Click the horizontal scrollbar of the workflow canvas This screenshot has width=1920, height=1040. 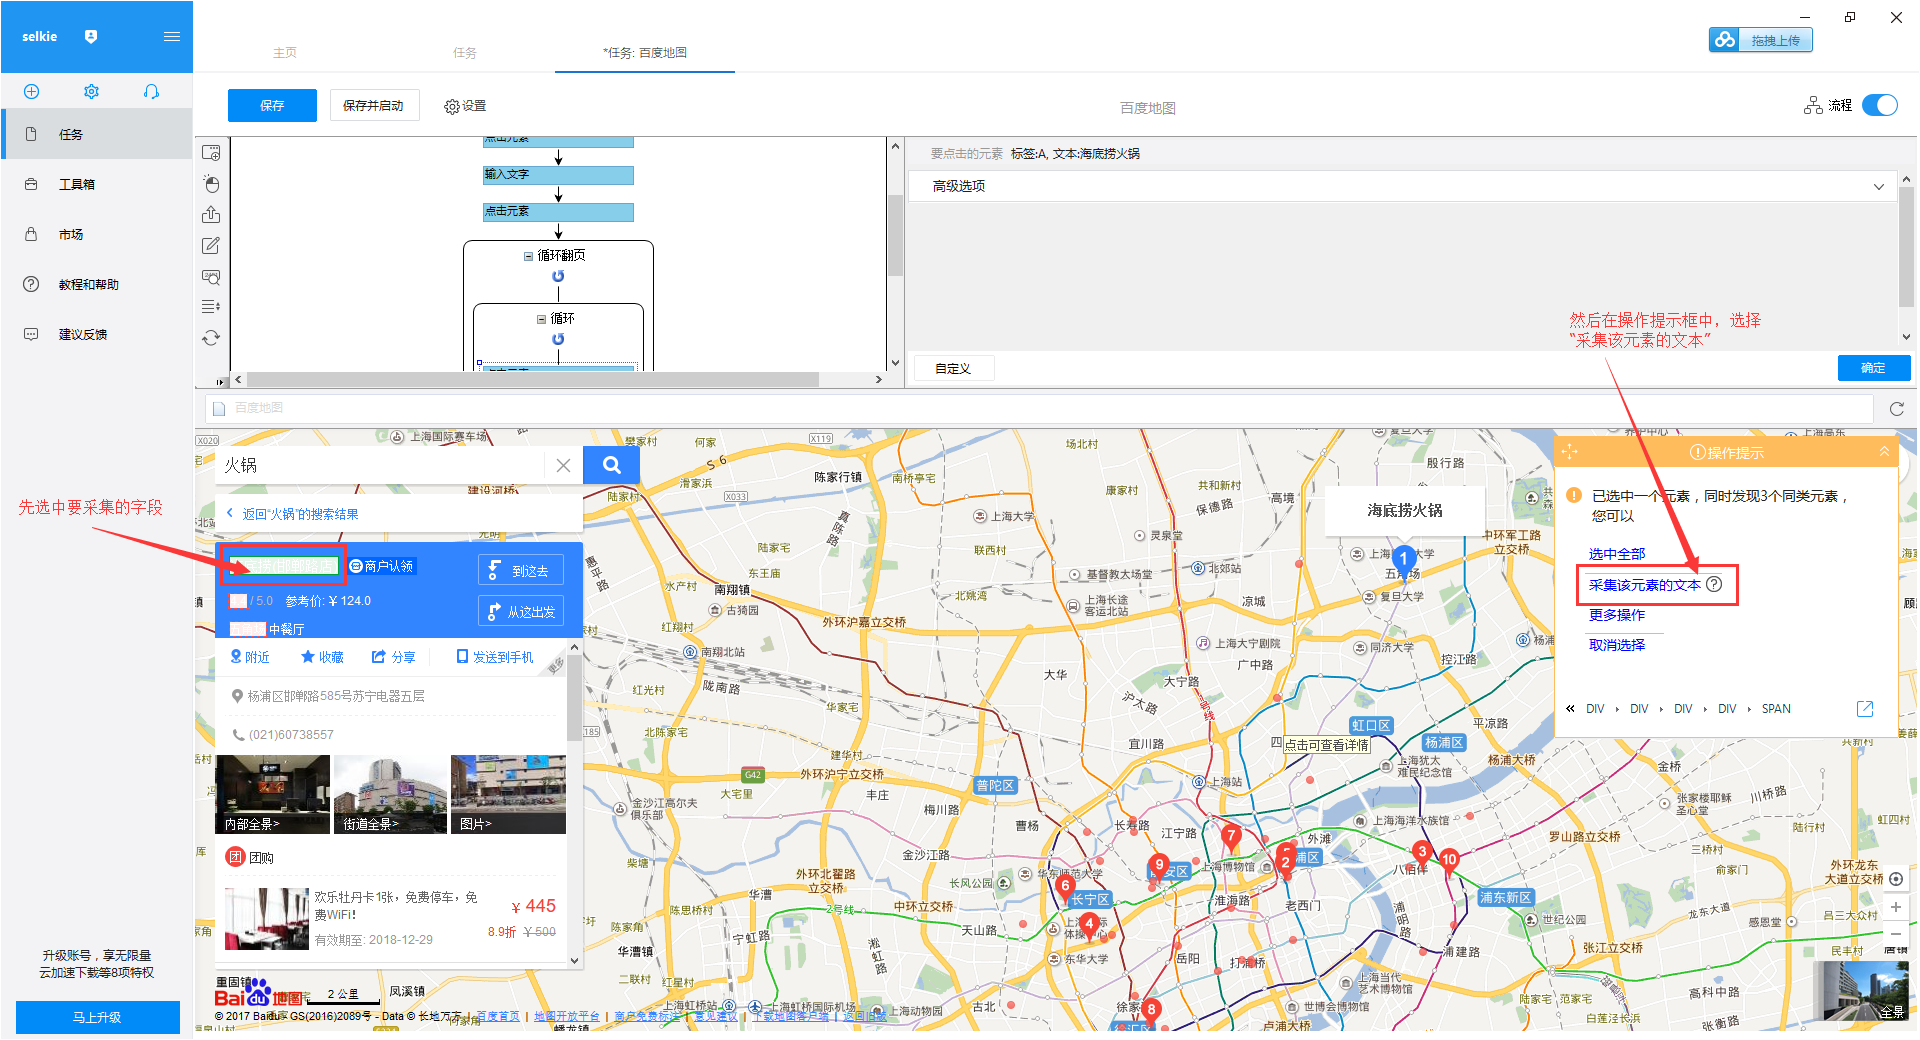coord(532,380)
